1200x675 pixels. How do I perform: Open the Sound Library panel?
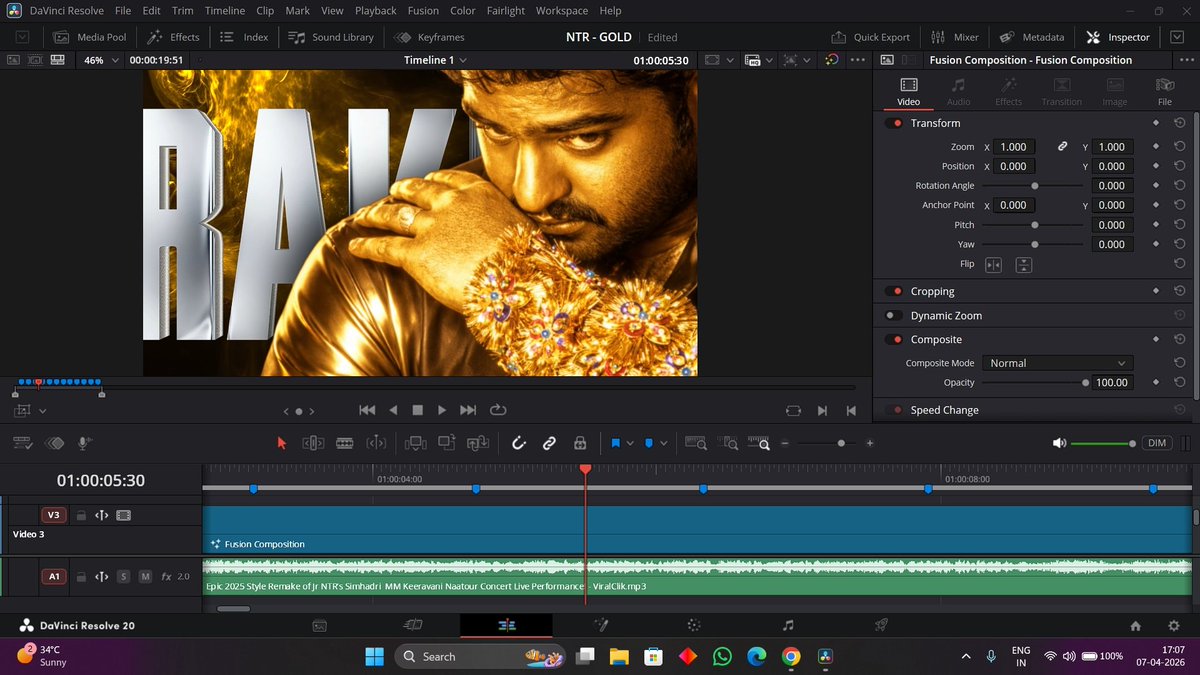330,37
